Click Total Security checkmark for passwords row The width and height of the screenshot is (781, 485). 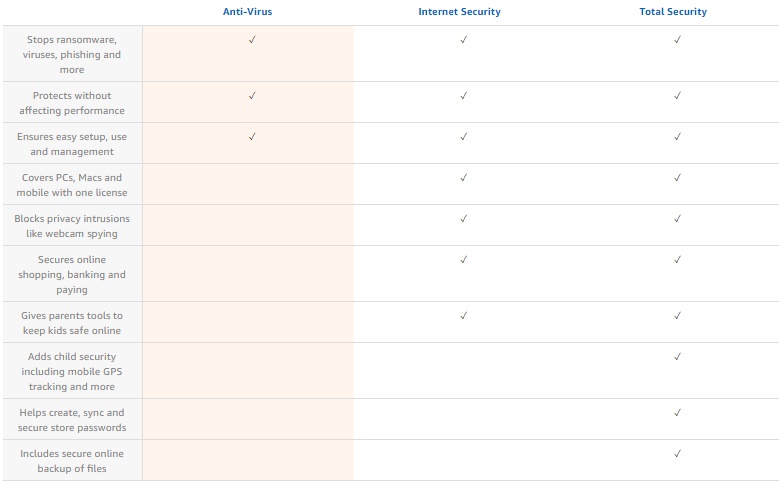point(677,412)
